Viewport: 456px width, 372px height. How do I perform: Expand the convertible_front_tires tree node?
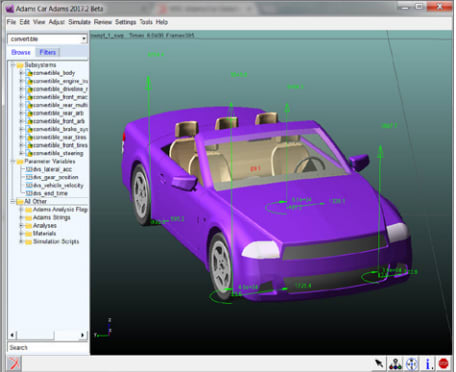[x=21, y=145]
